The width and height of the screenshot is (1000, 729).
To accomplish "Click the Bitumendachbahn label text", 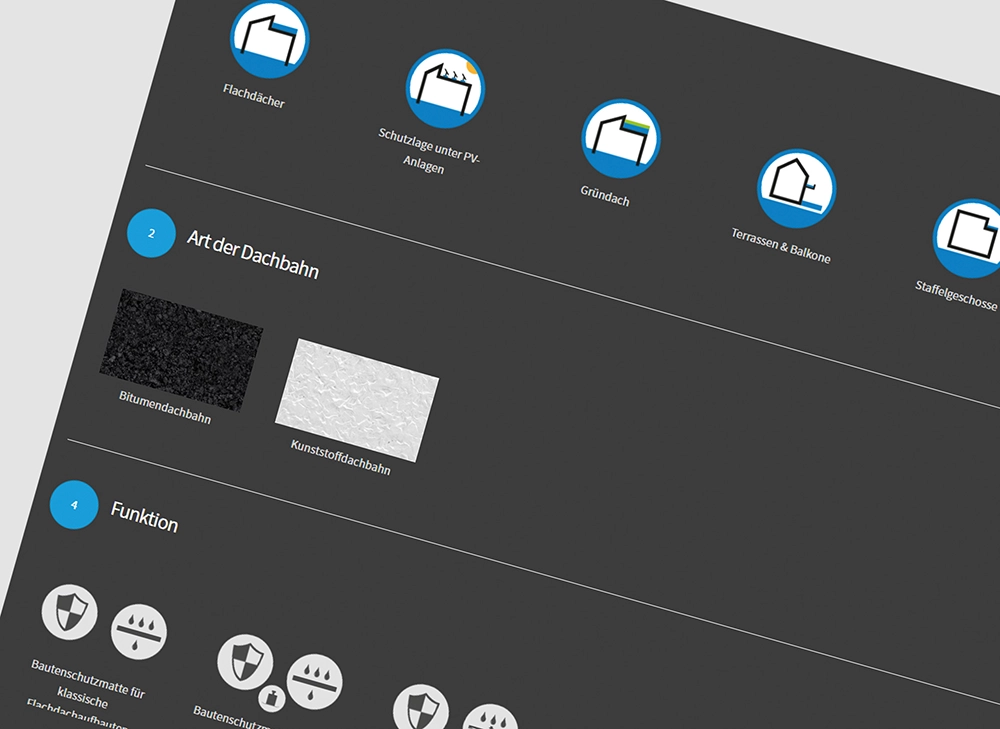I will [x=165, y=407].
